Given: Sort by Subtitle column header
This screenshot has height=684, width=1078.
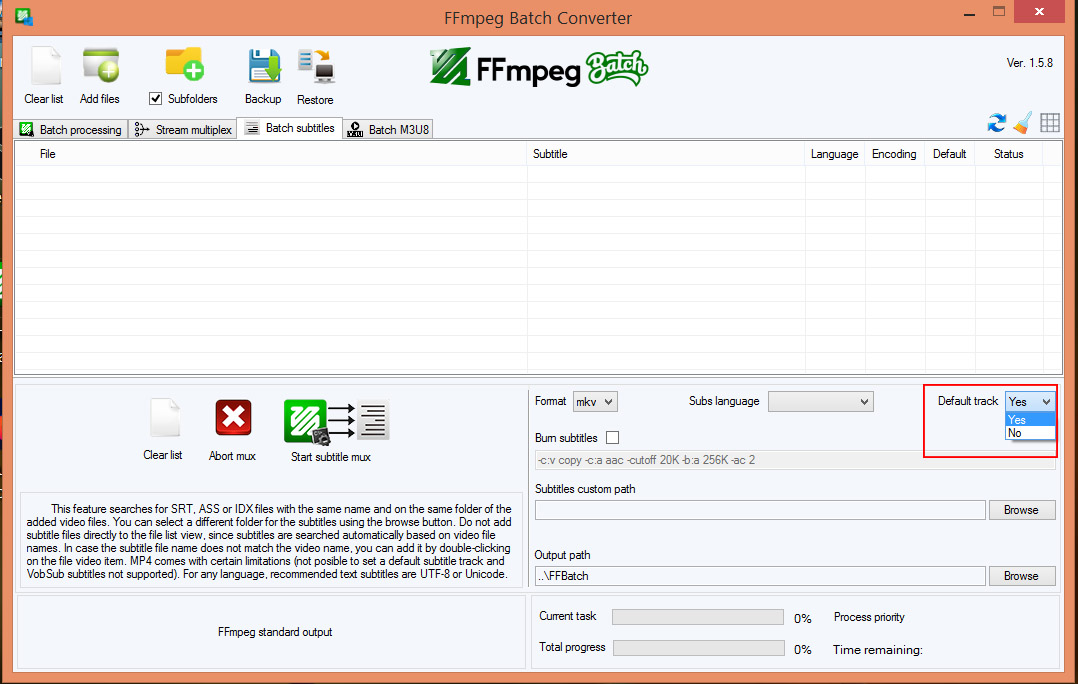Looking at the screenshot, I should click(x=666, y=154).
